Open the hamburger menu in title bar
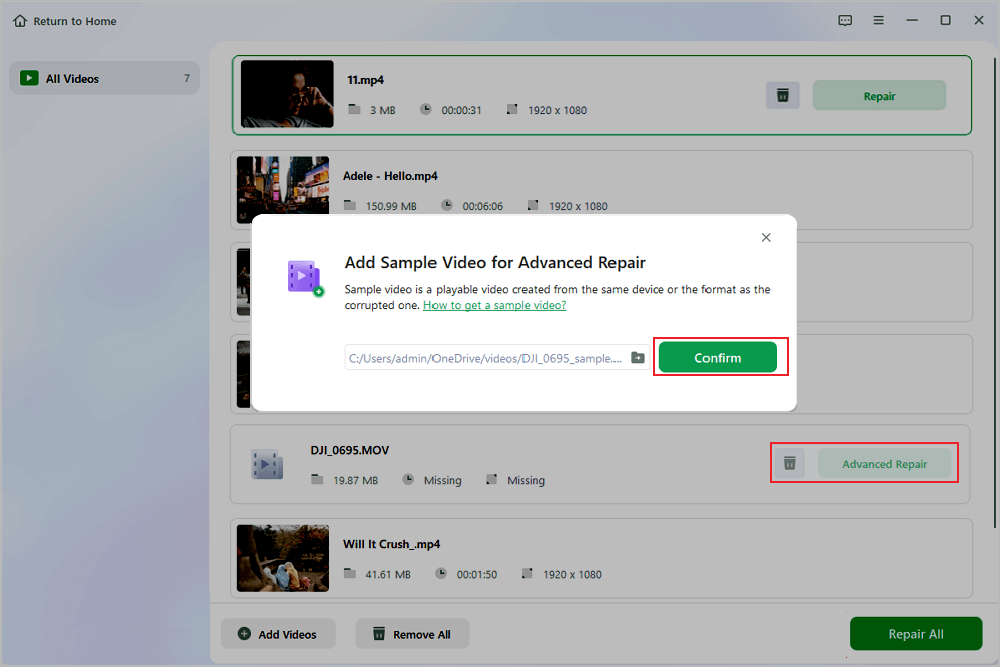Viewport: 1000px width, 667px height. click(x=878, y=20)
